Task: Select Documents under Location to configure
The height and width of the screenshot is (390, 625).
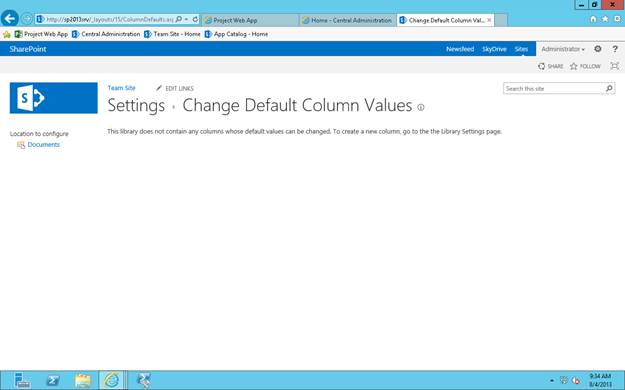Action: coord(43,144)
